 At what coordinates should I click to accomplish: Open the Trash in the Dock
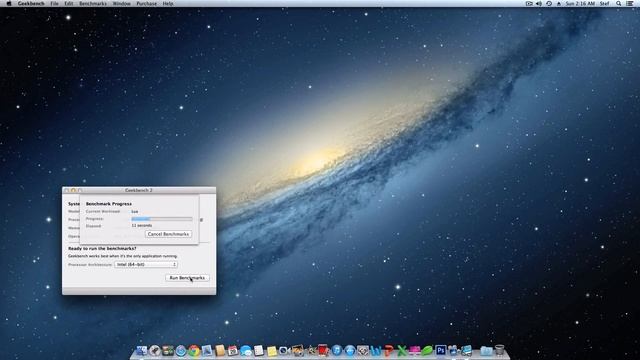coord(499,350)
